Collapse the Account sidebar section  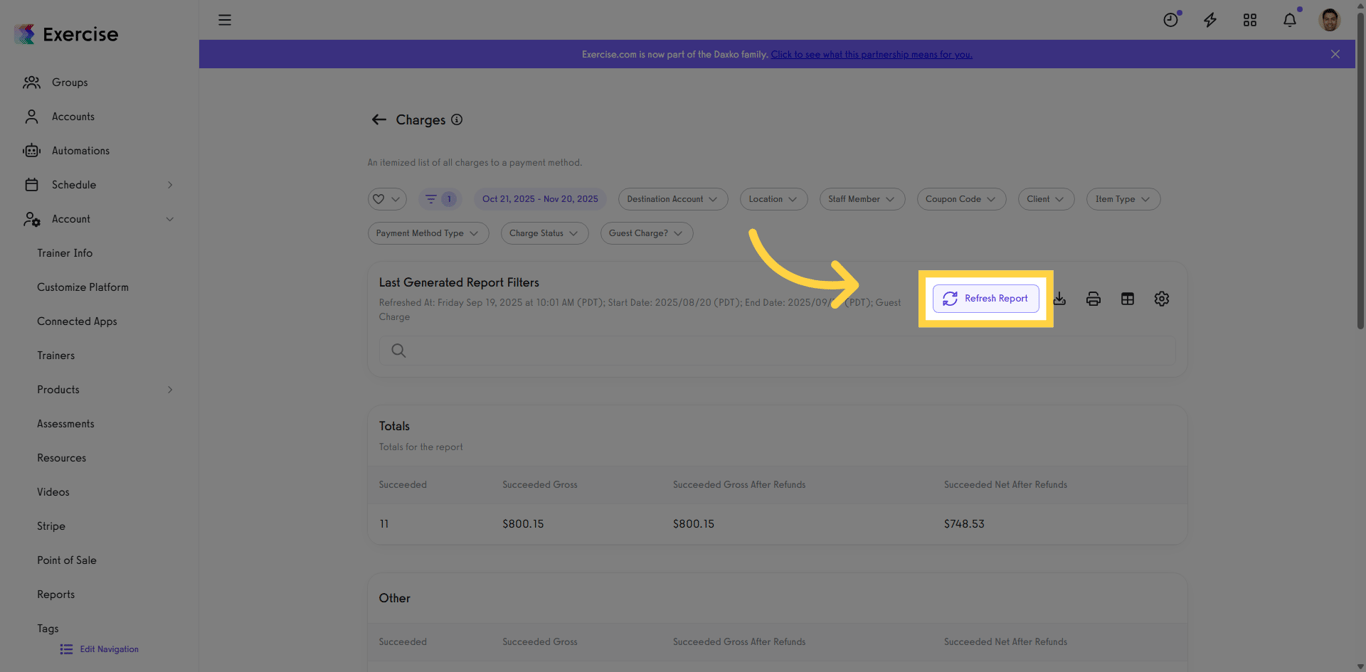click(99, 219)
